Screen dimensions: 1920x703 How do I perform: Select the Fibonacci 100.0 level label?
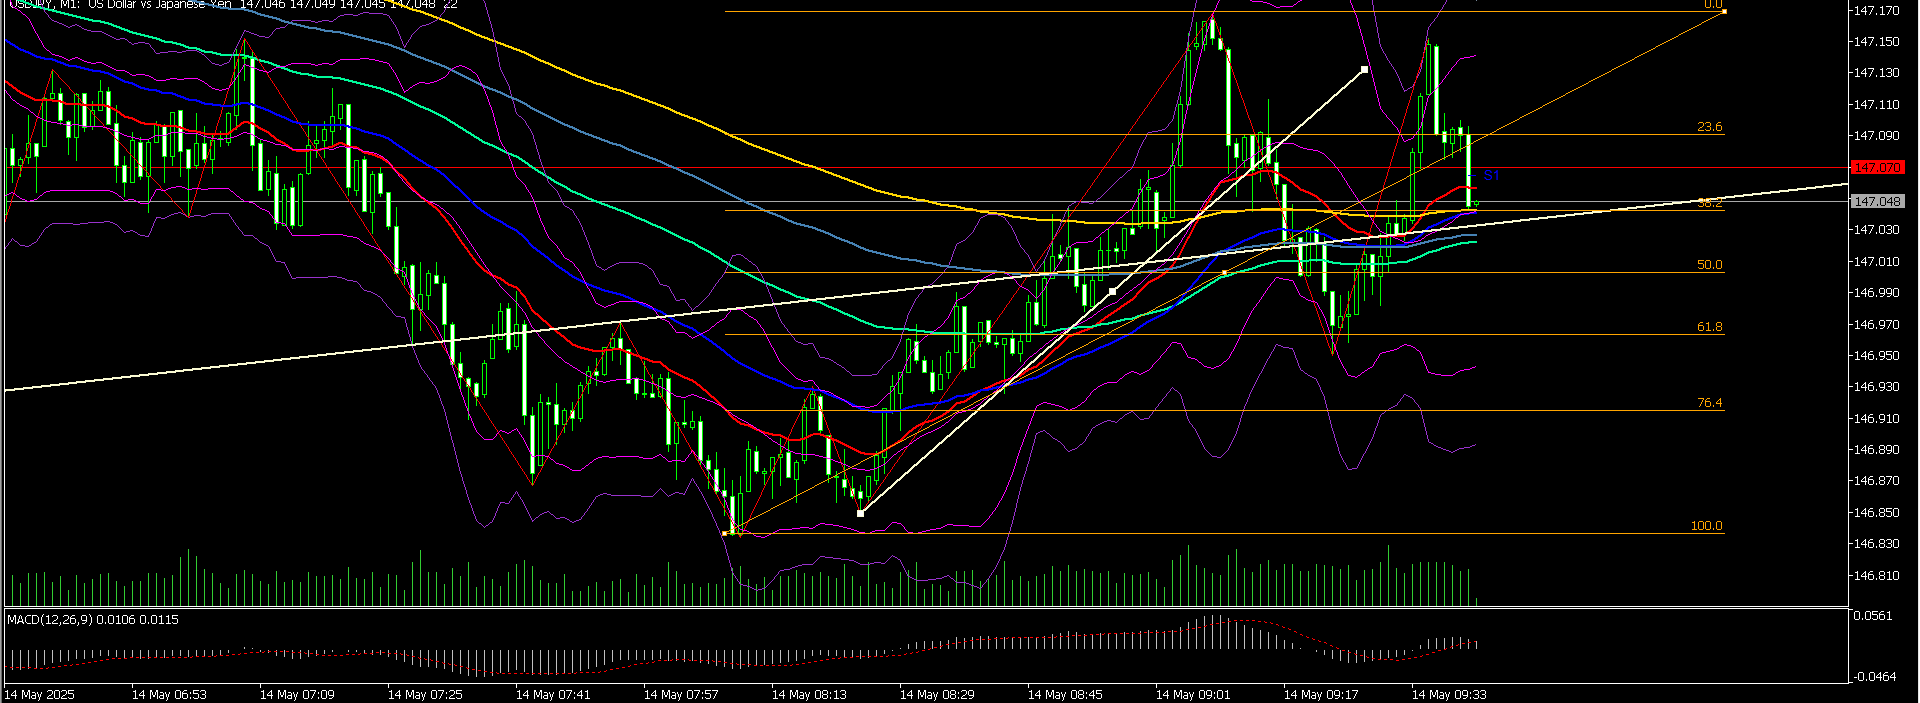coord(1706,526)
